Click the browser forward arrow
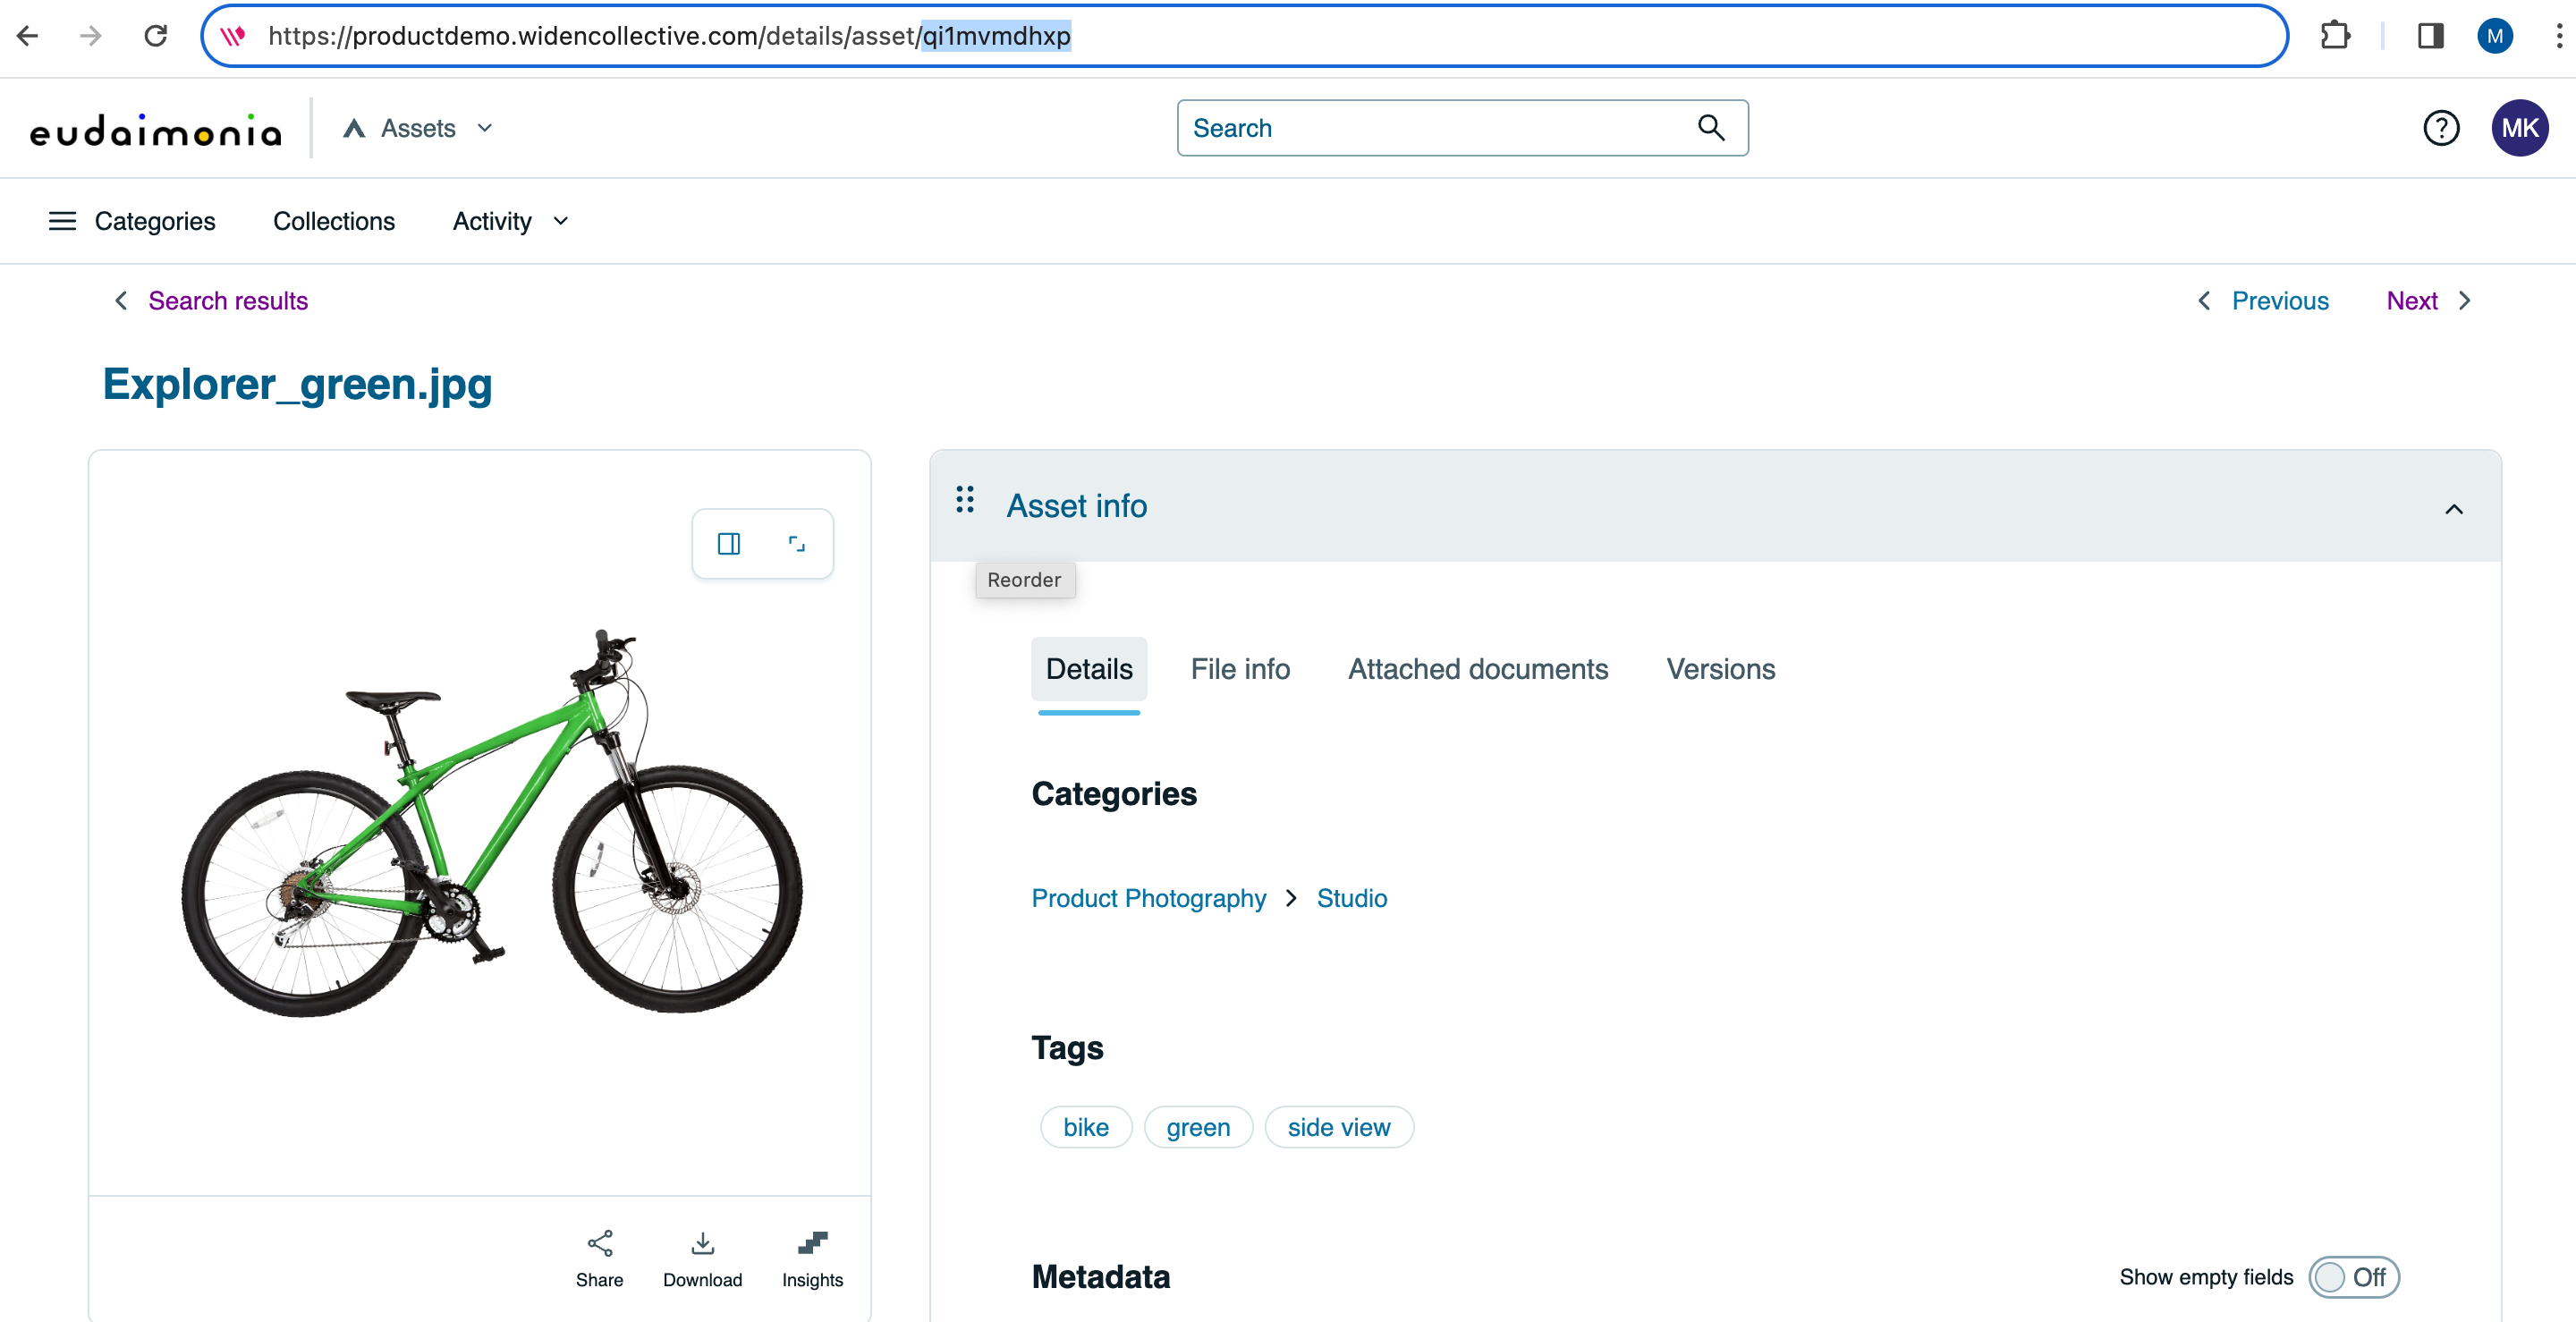Screen dimensions: 2576x1322 [91, 36]
